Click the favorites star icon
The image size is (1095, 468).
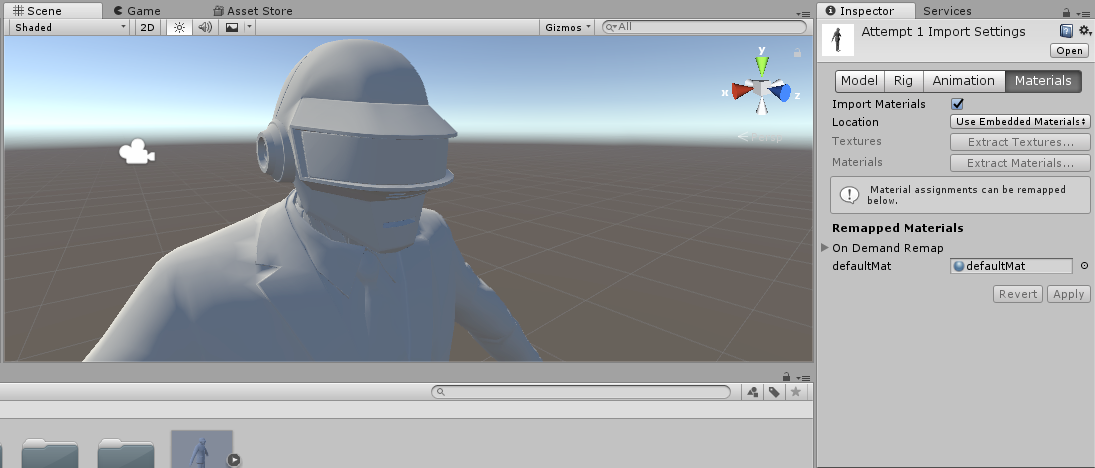click(795, 392)
